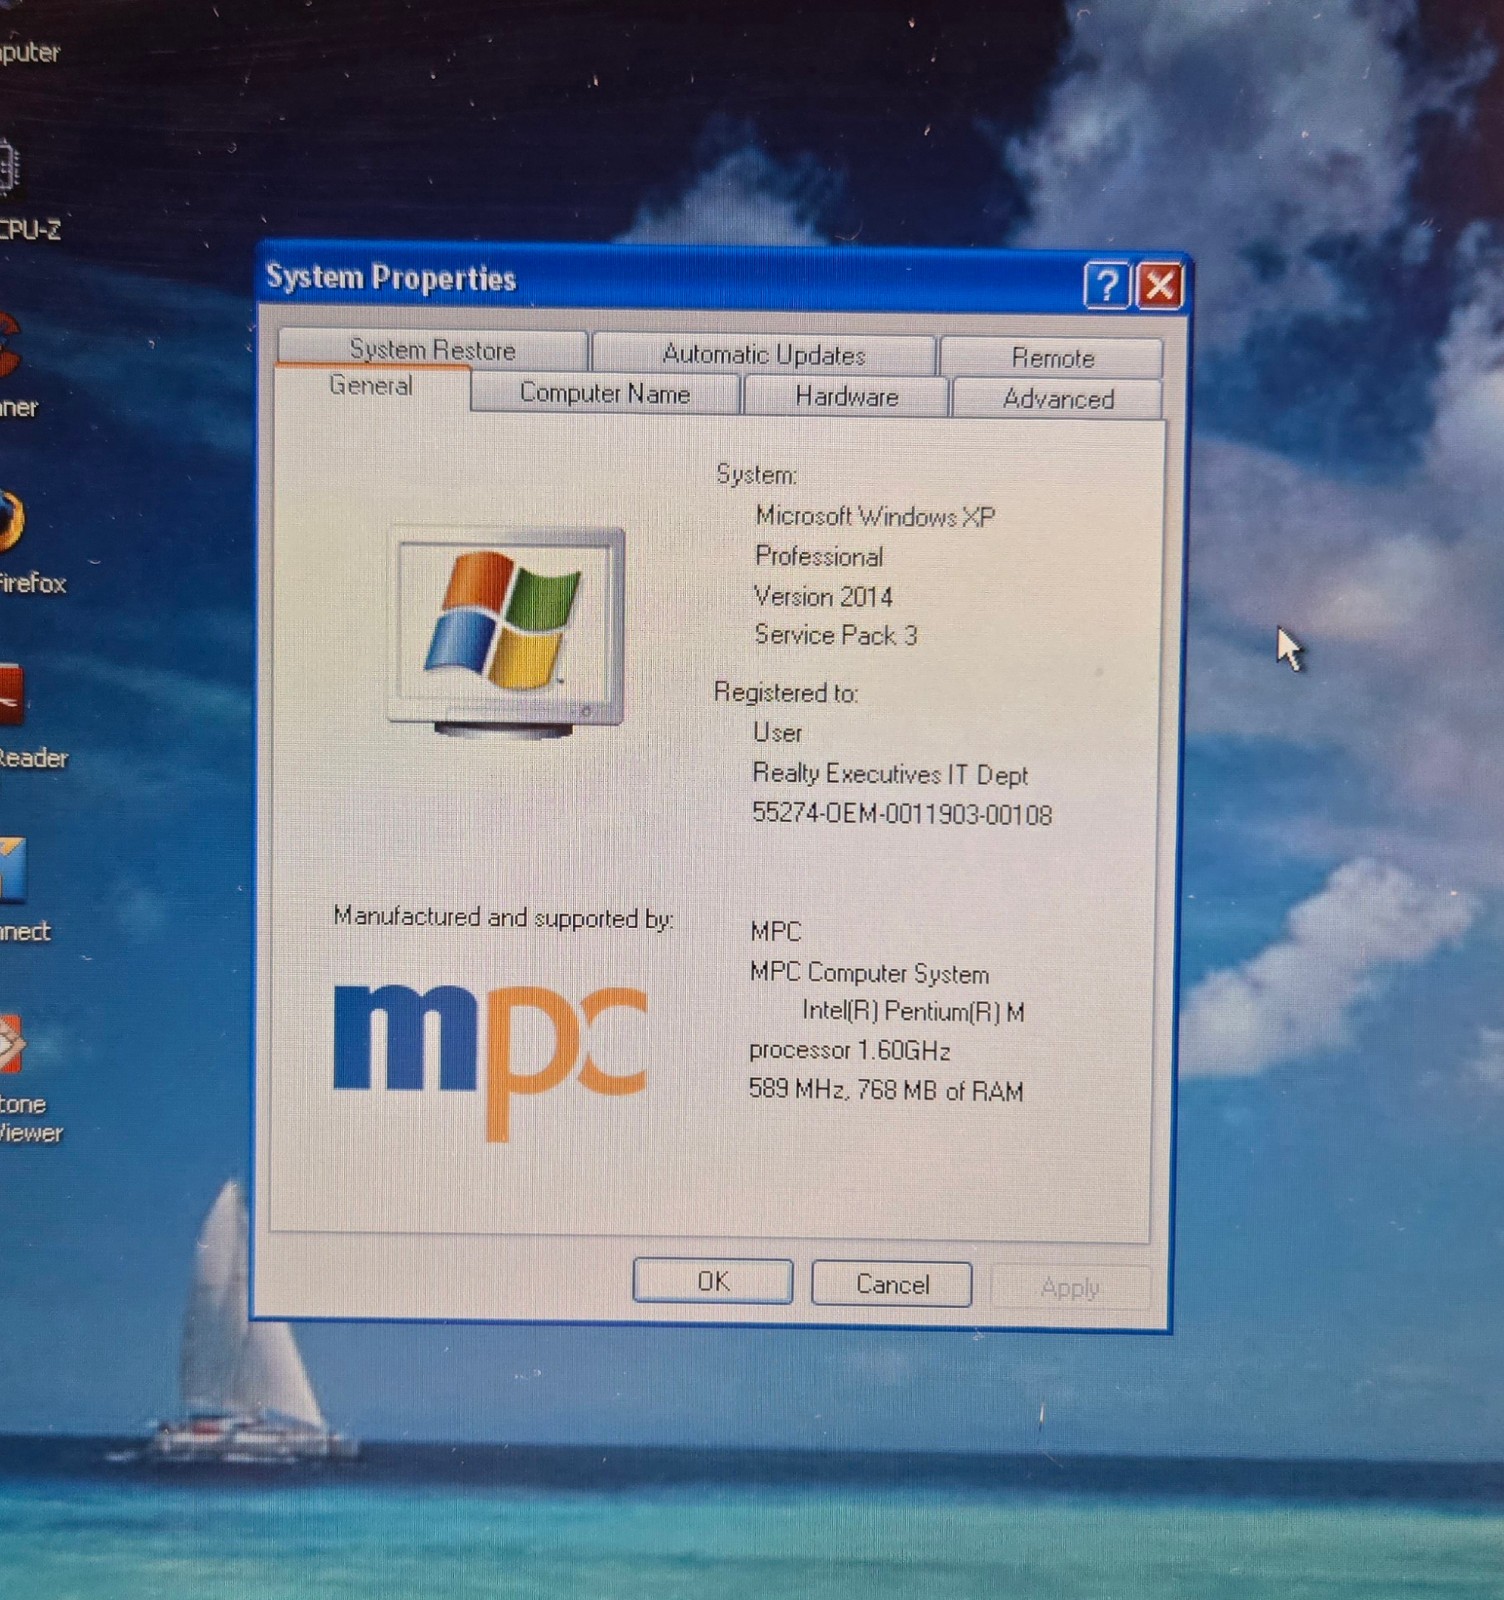
Task: Select the General tab
Action: click(371, 387)
